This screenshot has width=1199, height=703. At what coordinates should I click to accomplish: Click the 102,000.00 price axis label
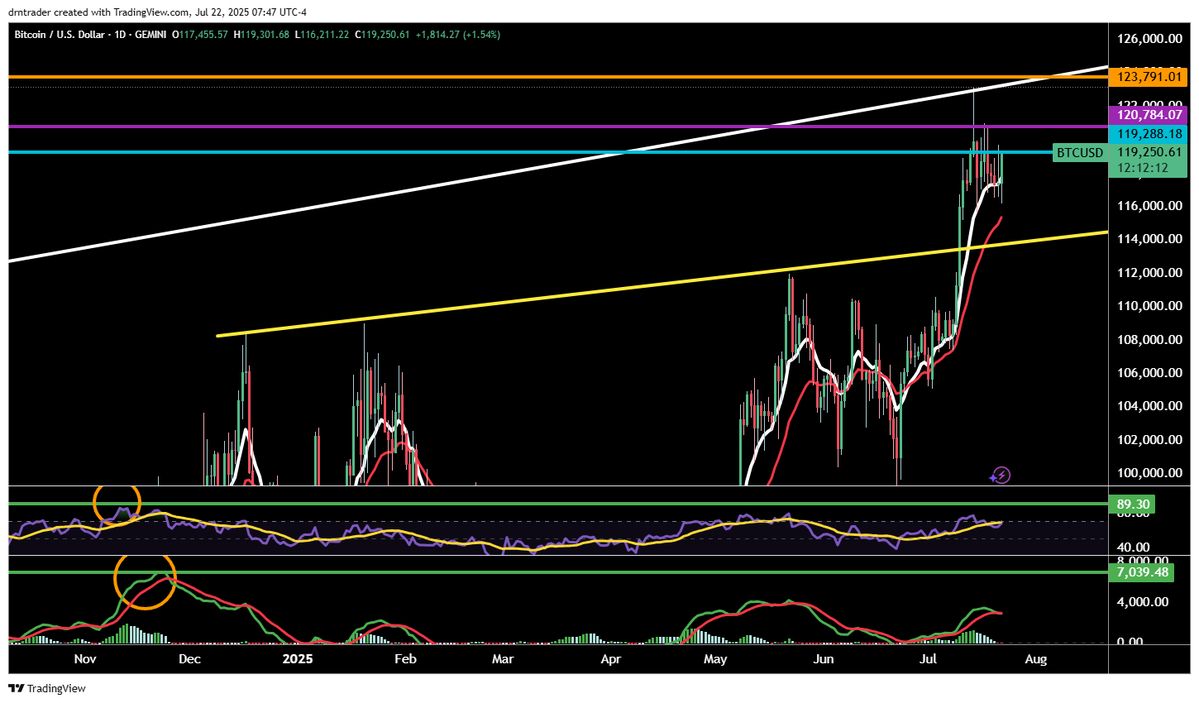(1149, 440)
